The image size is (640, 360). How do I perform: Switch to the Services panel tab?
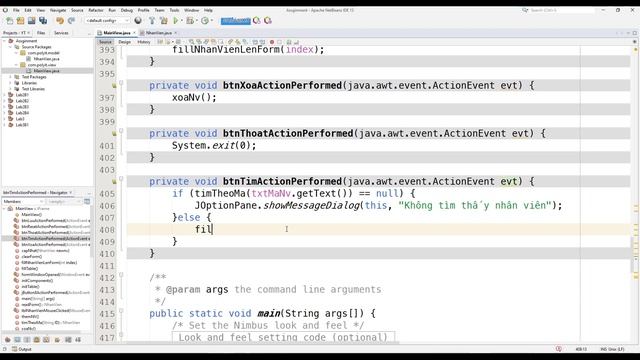pyautogui.click(x=61, y=33)
